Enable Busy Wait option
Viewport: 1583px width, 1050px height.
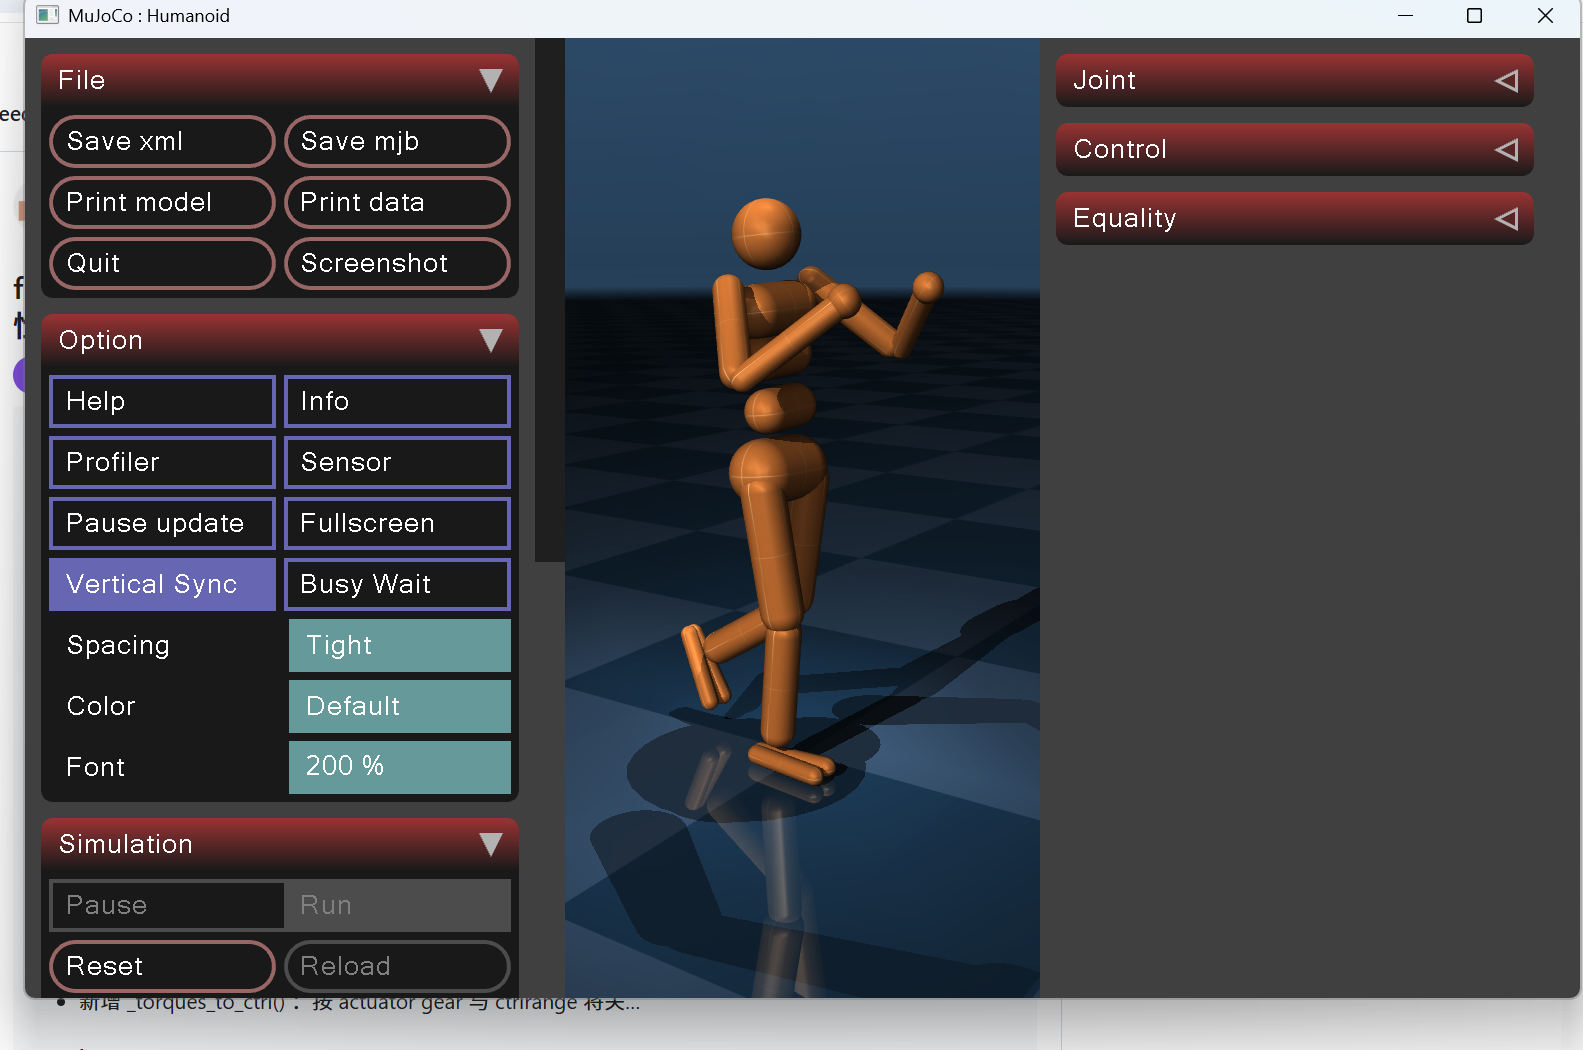tap(397, 584)
